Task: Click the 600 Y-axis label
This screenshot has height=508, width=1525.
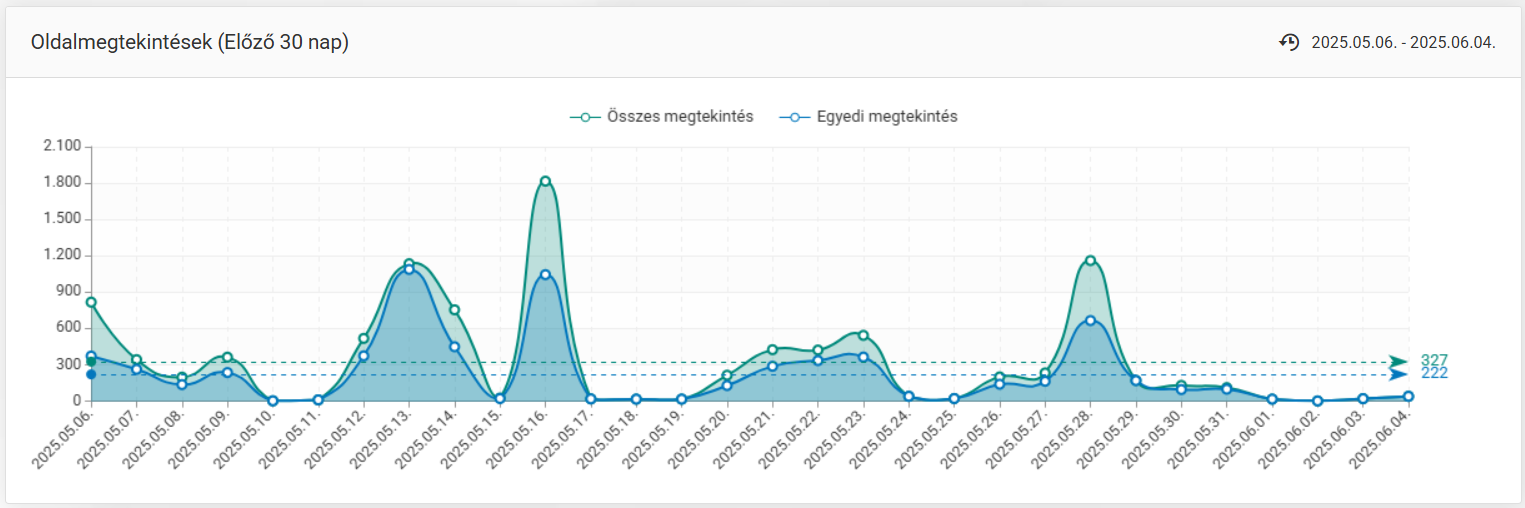Action: point(69,327)
